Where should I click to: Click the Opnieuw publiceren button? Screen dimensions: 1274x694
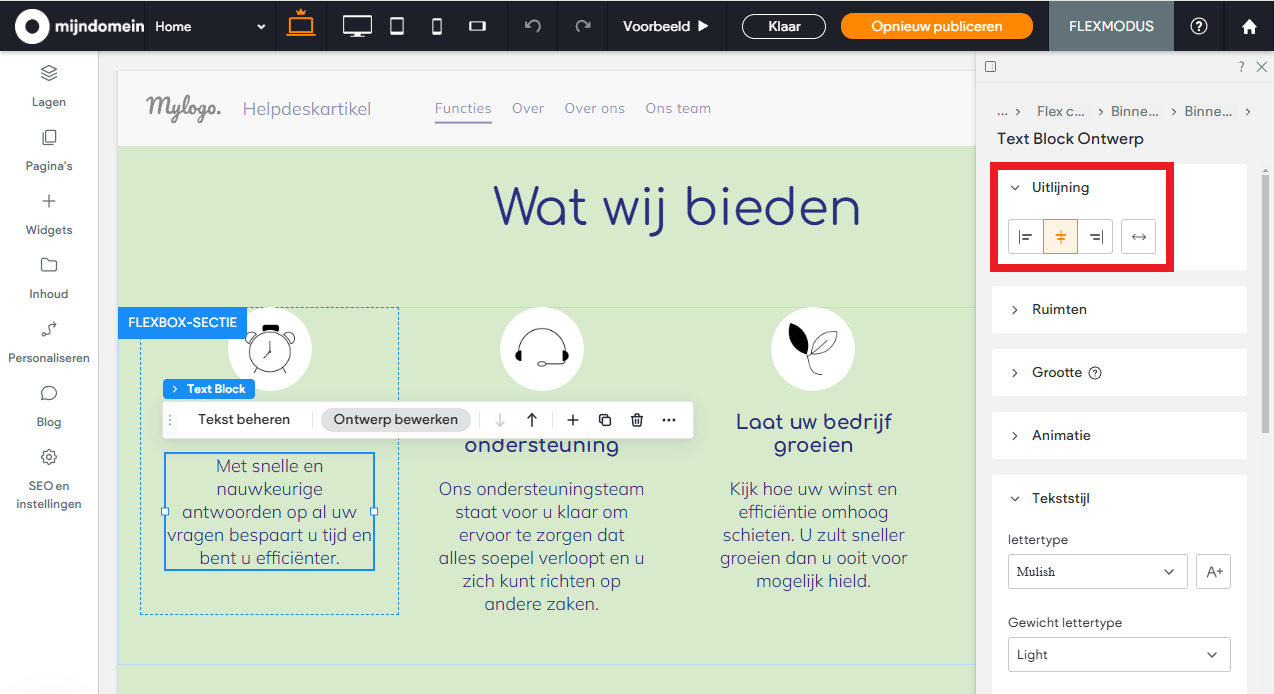[936, 26]
